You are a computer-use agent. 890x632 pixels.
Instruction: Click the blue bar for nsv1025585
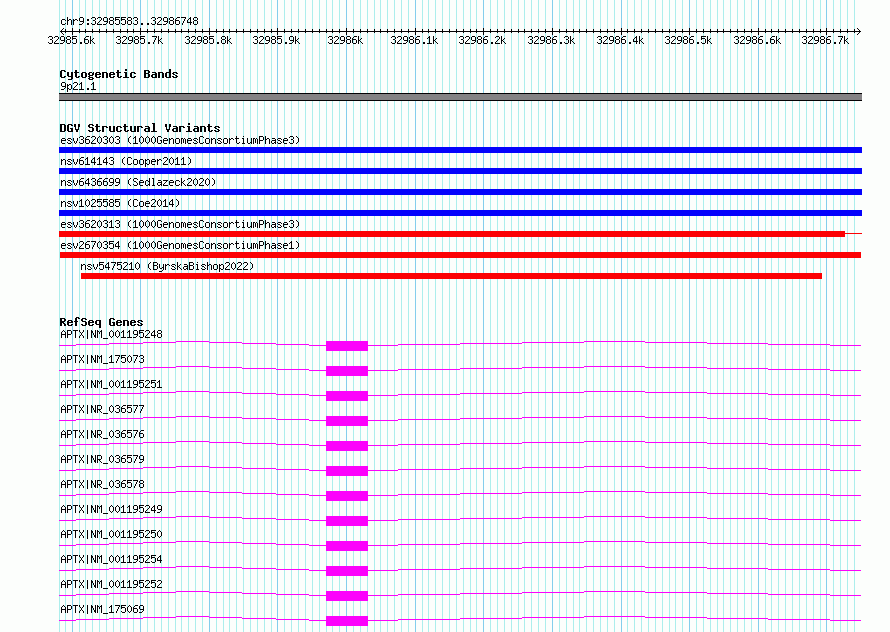[460, 213]
